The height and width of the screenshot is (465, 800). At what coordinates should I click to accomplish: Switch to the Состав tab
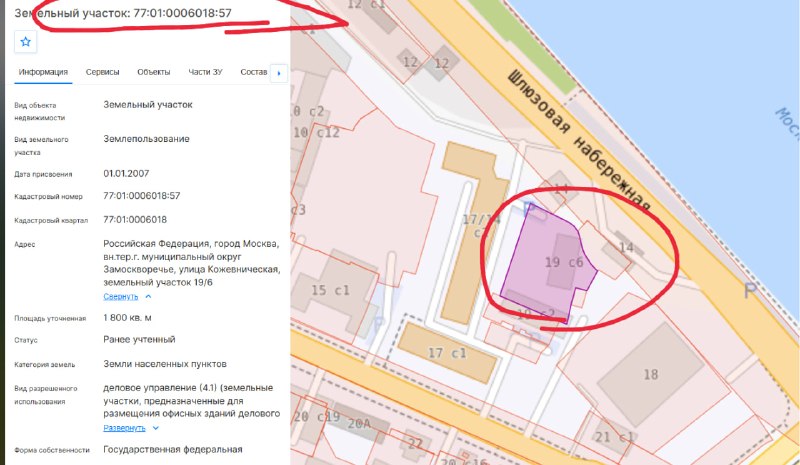point(254,72)
